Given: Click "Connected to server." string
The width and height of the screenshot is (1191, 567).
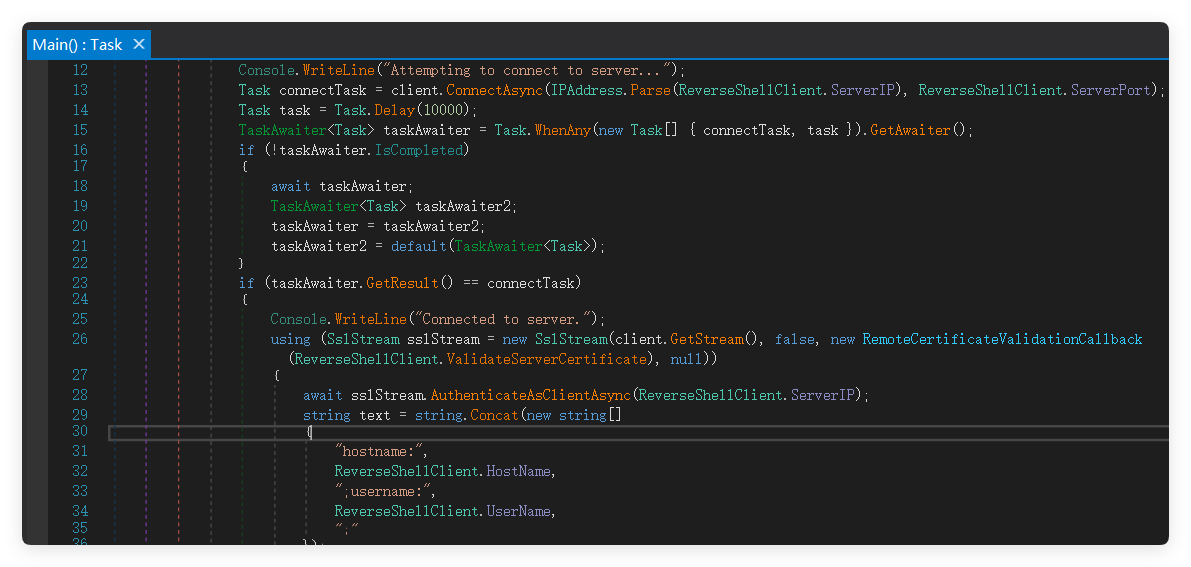Looking at the screenshot, I should (x=507, y=318).
